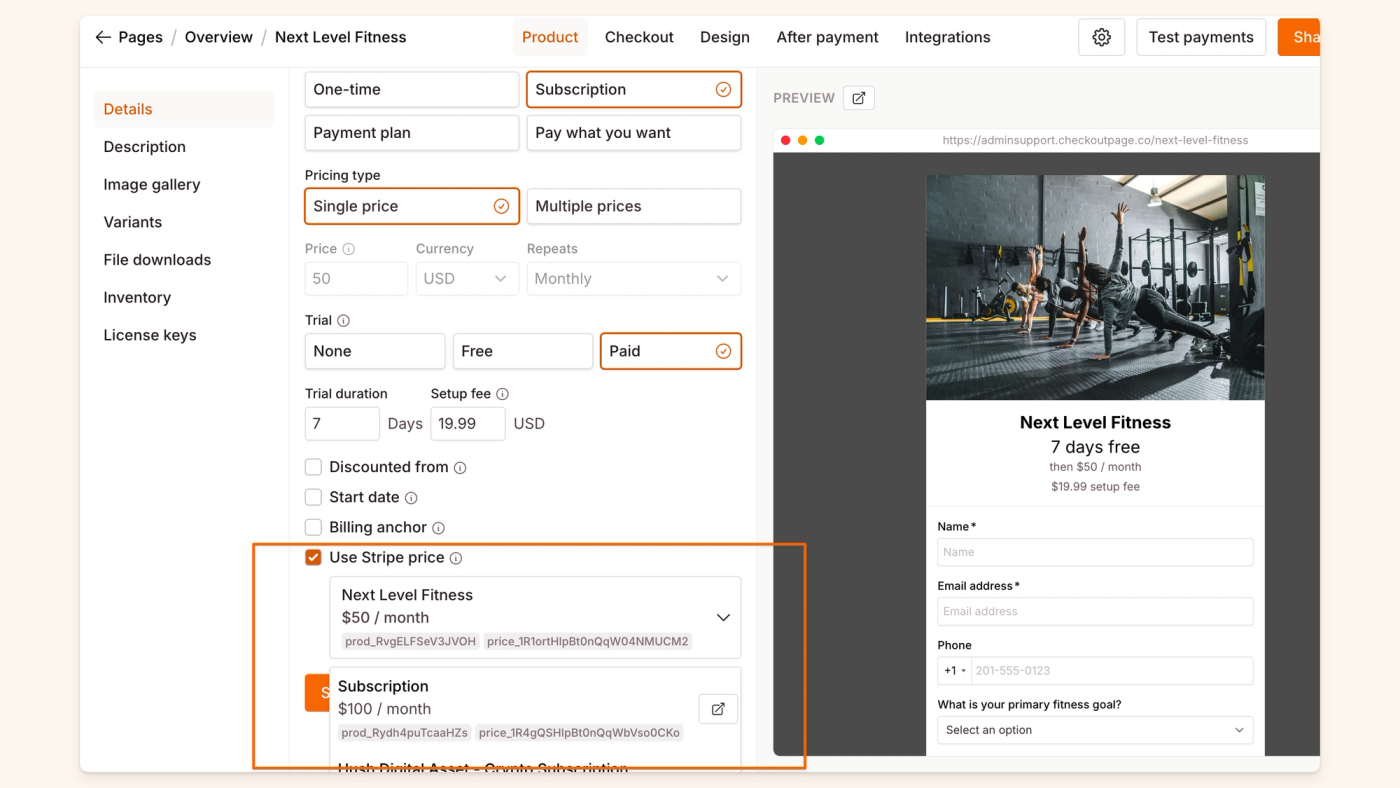Click the Trial duration input field

point(342,423)
